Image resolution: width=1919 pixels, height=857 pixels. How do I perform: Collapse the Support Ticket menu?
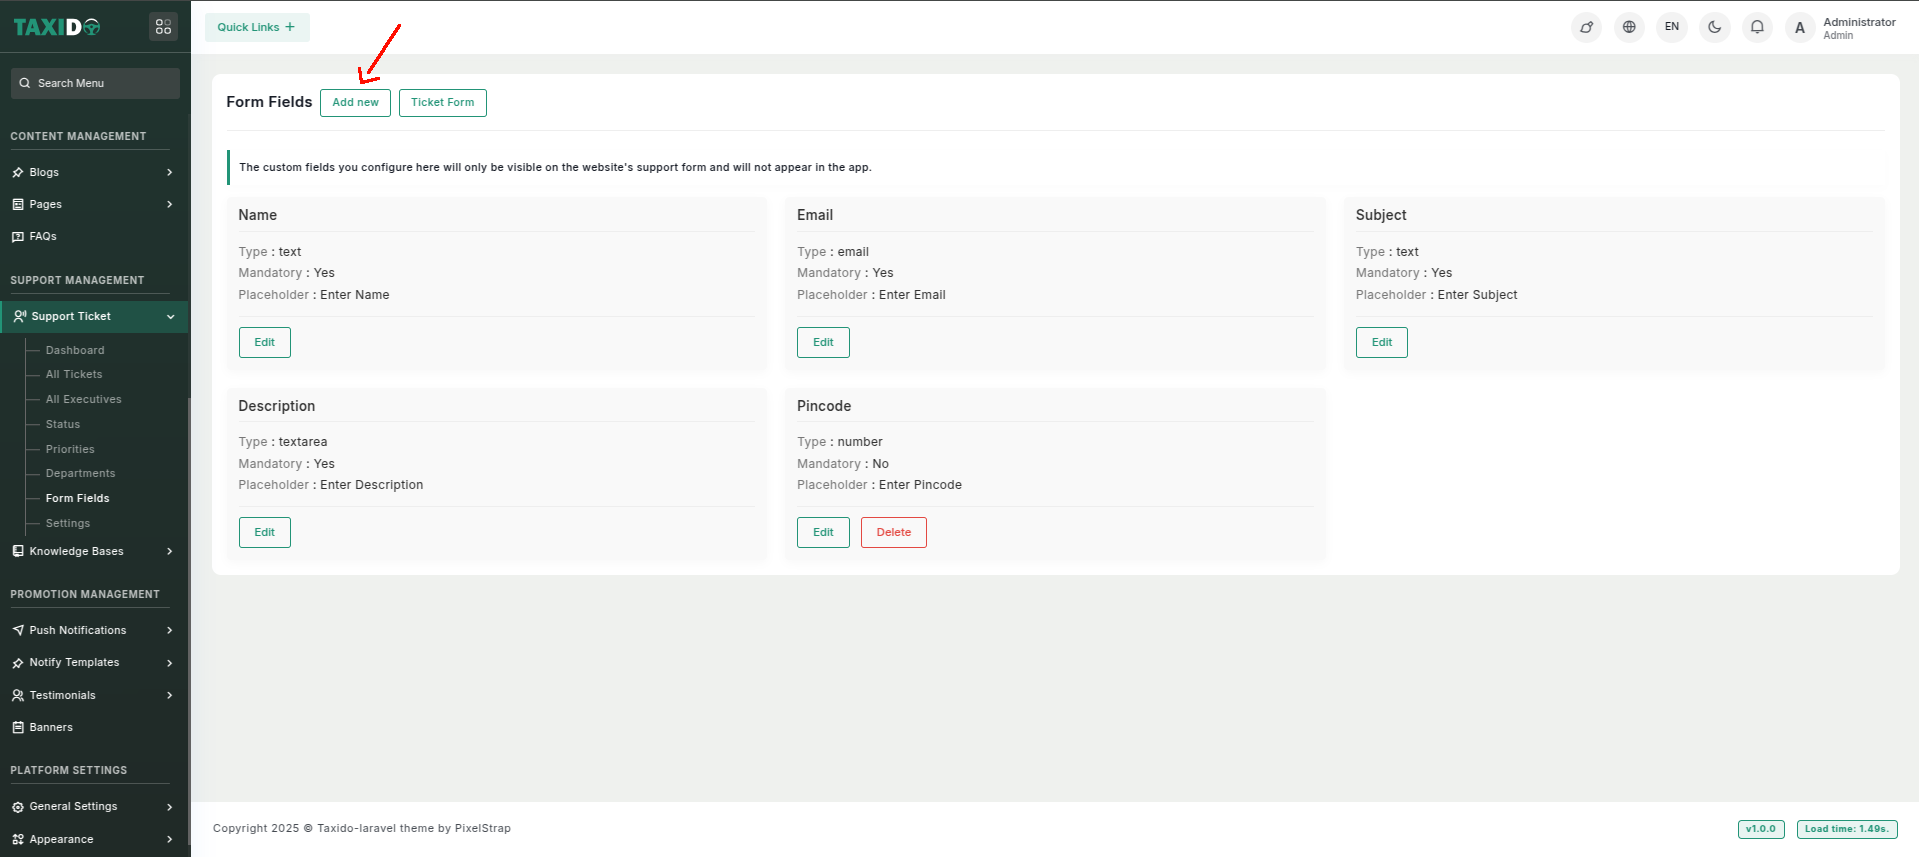(170, 317)
